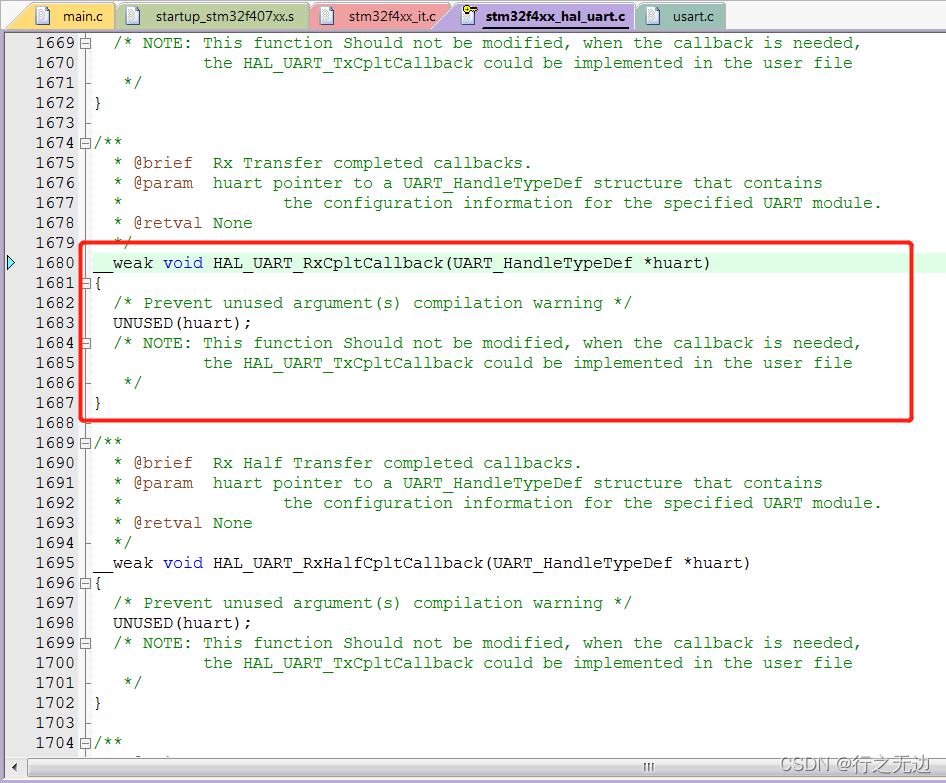The width and height of the screenshot is (946, 783).
Task: Click @retval None on line 1678
Action: 193,223
